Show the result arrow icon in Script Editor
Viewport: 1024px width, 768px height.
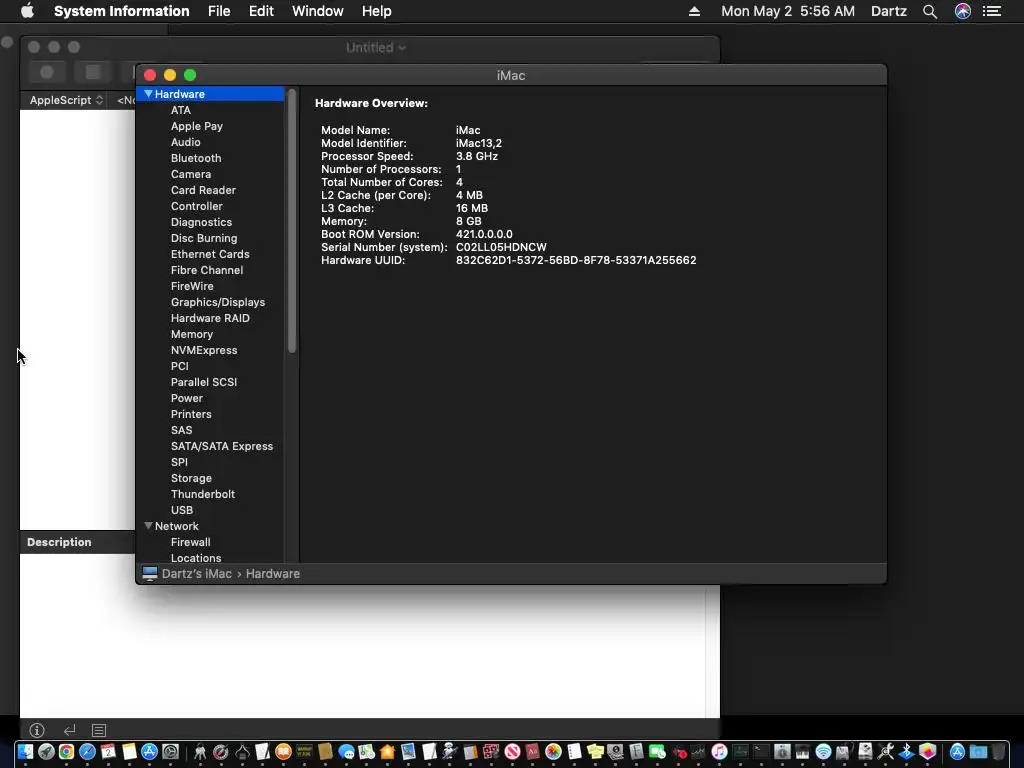coord(69,730)
